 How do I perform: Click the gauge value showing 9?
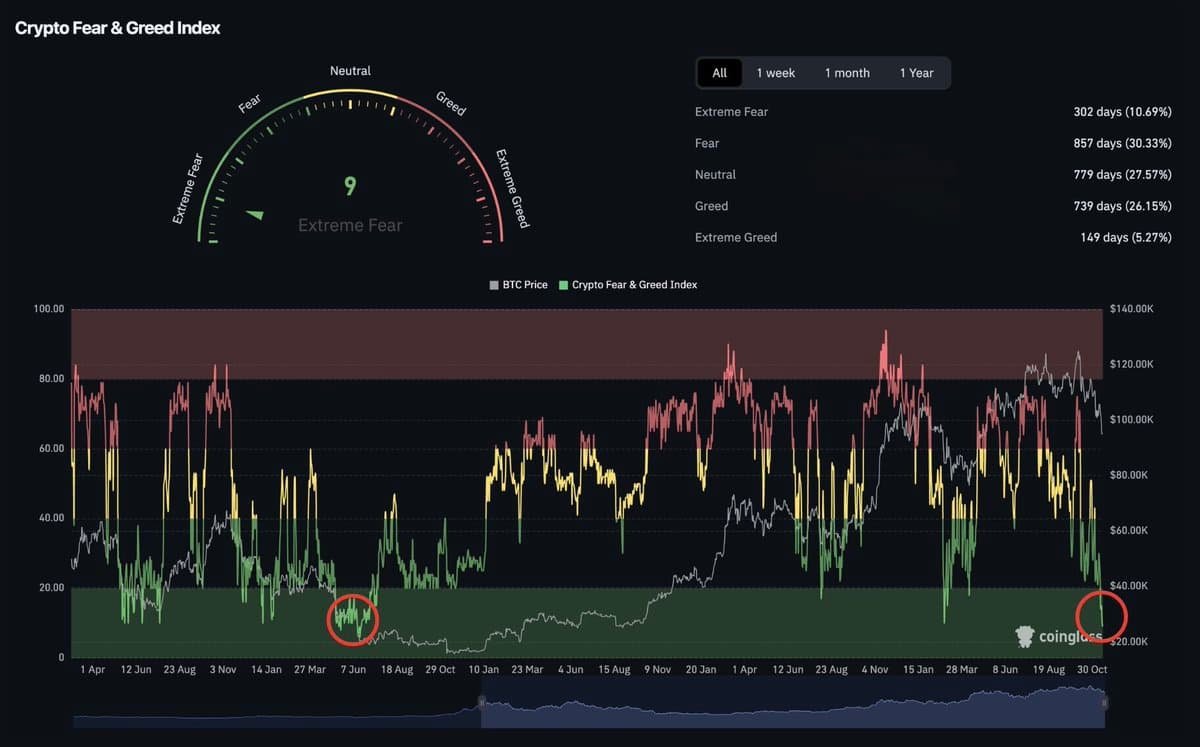tap(350, 186)
